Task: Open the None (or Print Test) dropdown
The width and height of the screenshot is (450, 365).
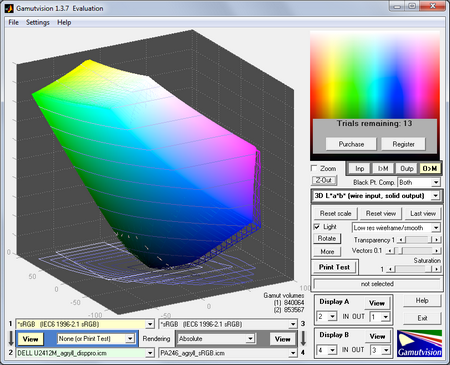Action: coord(96,339)
